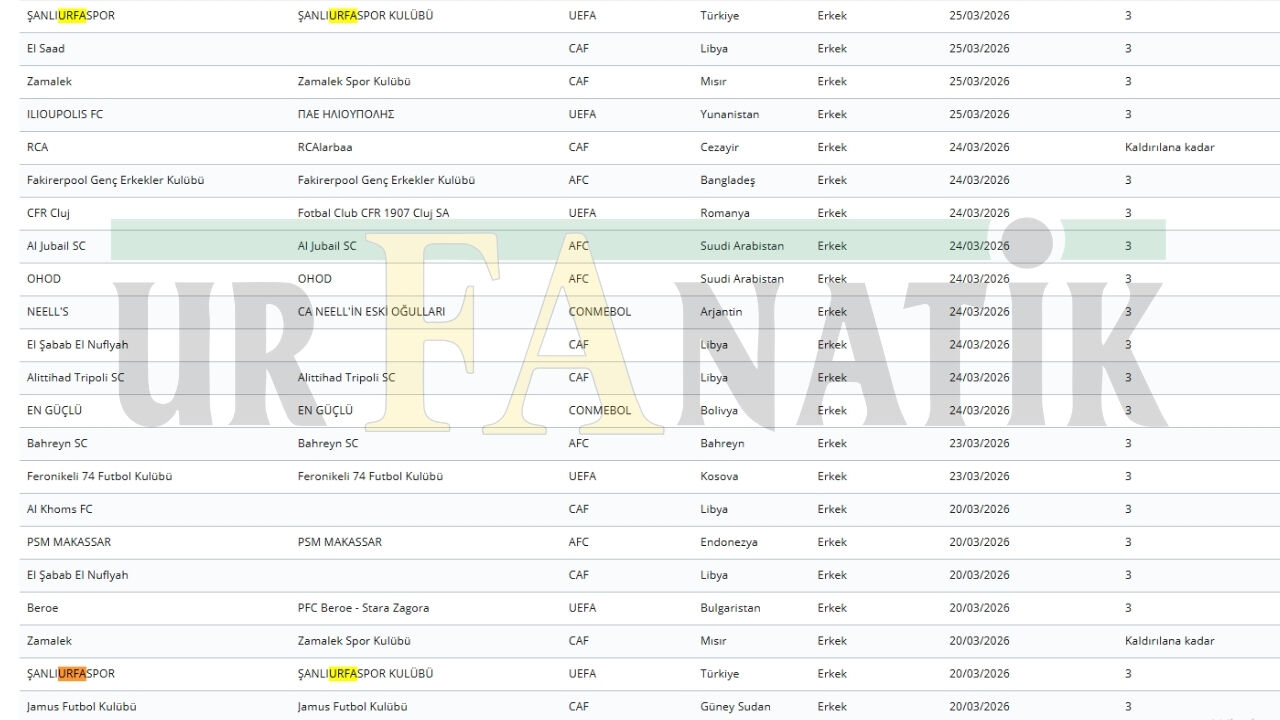
Task: Select date 24/03/2026 in the CFR Cluj row
Action: tap(979, 213)
